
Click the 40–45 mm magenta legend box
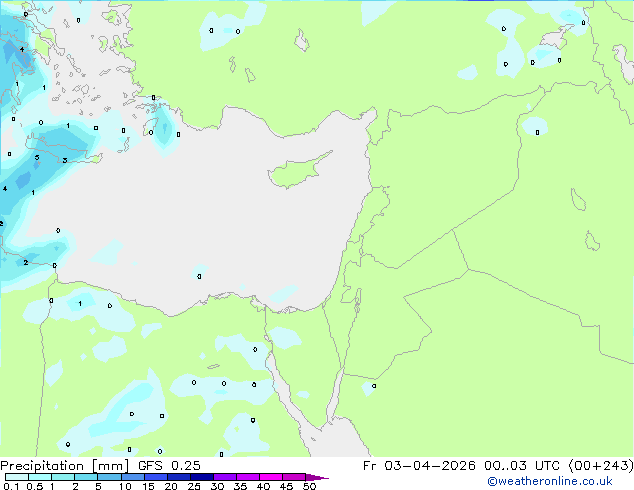tap(271, 477)
